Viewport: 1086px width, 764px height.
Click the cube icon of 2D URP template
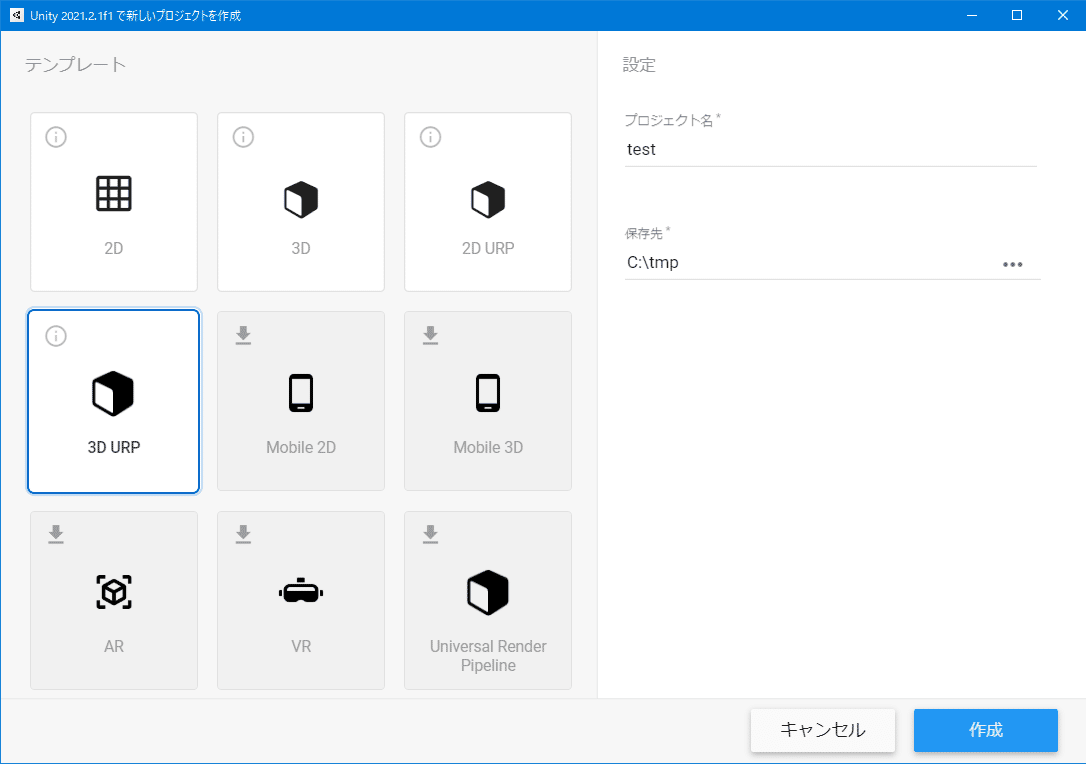click(488, 199)
